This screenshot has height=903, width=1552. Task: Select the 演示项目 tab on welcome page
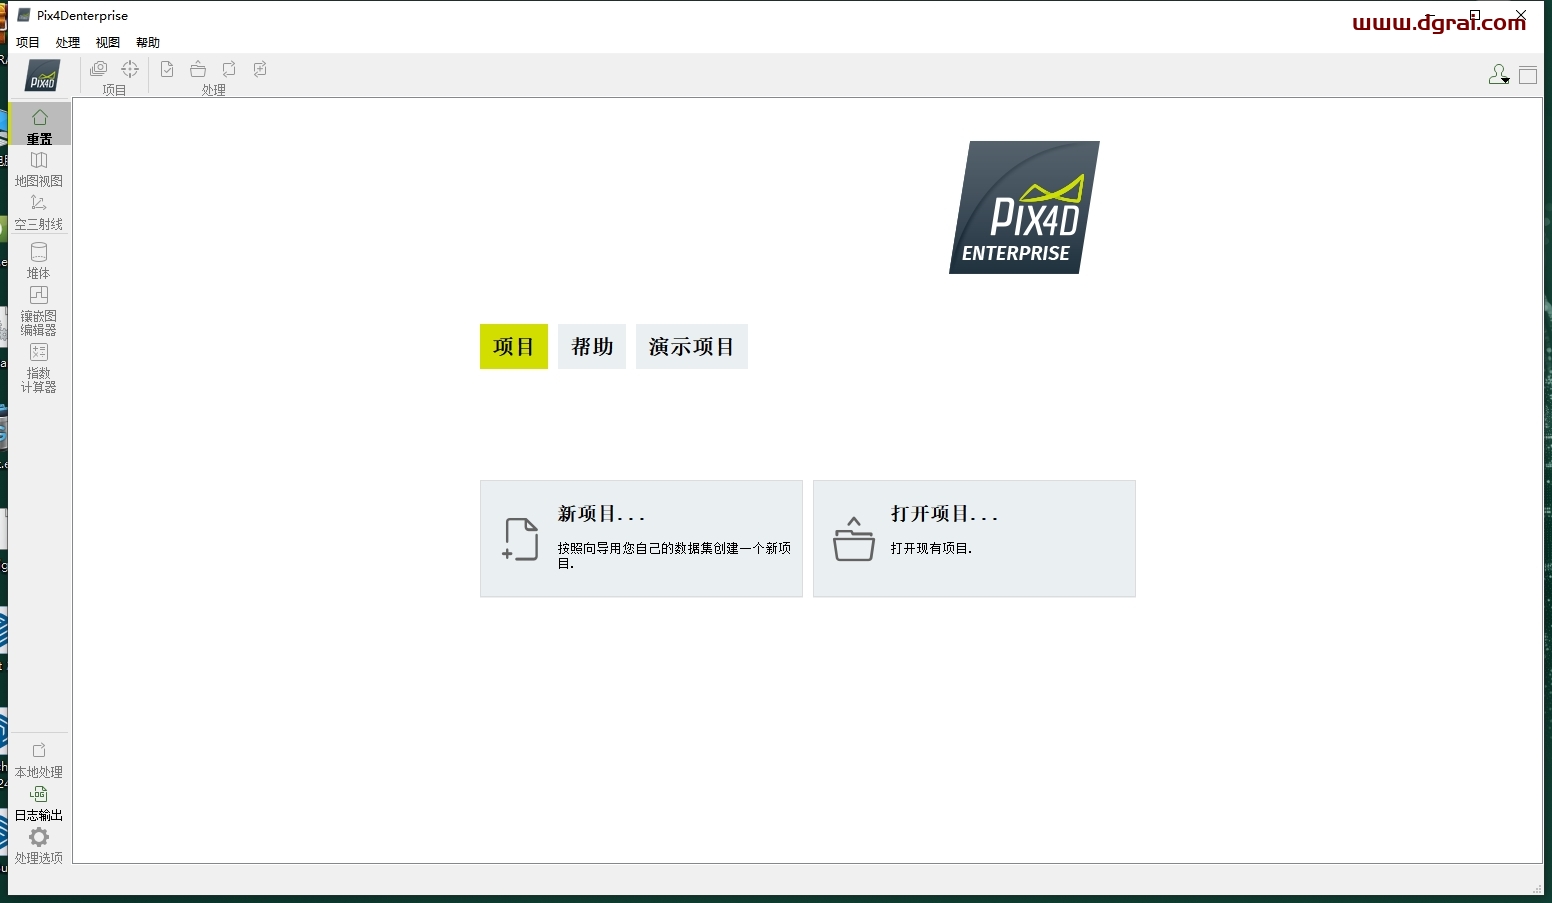tap(692, 346)
